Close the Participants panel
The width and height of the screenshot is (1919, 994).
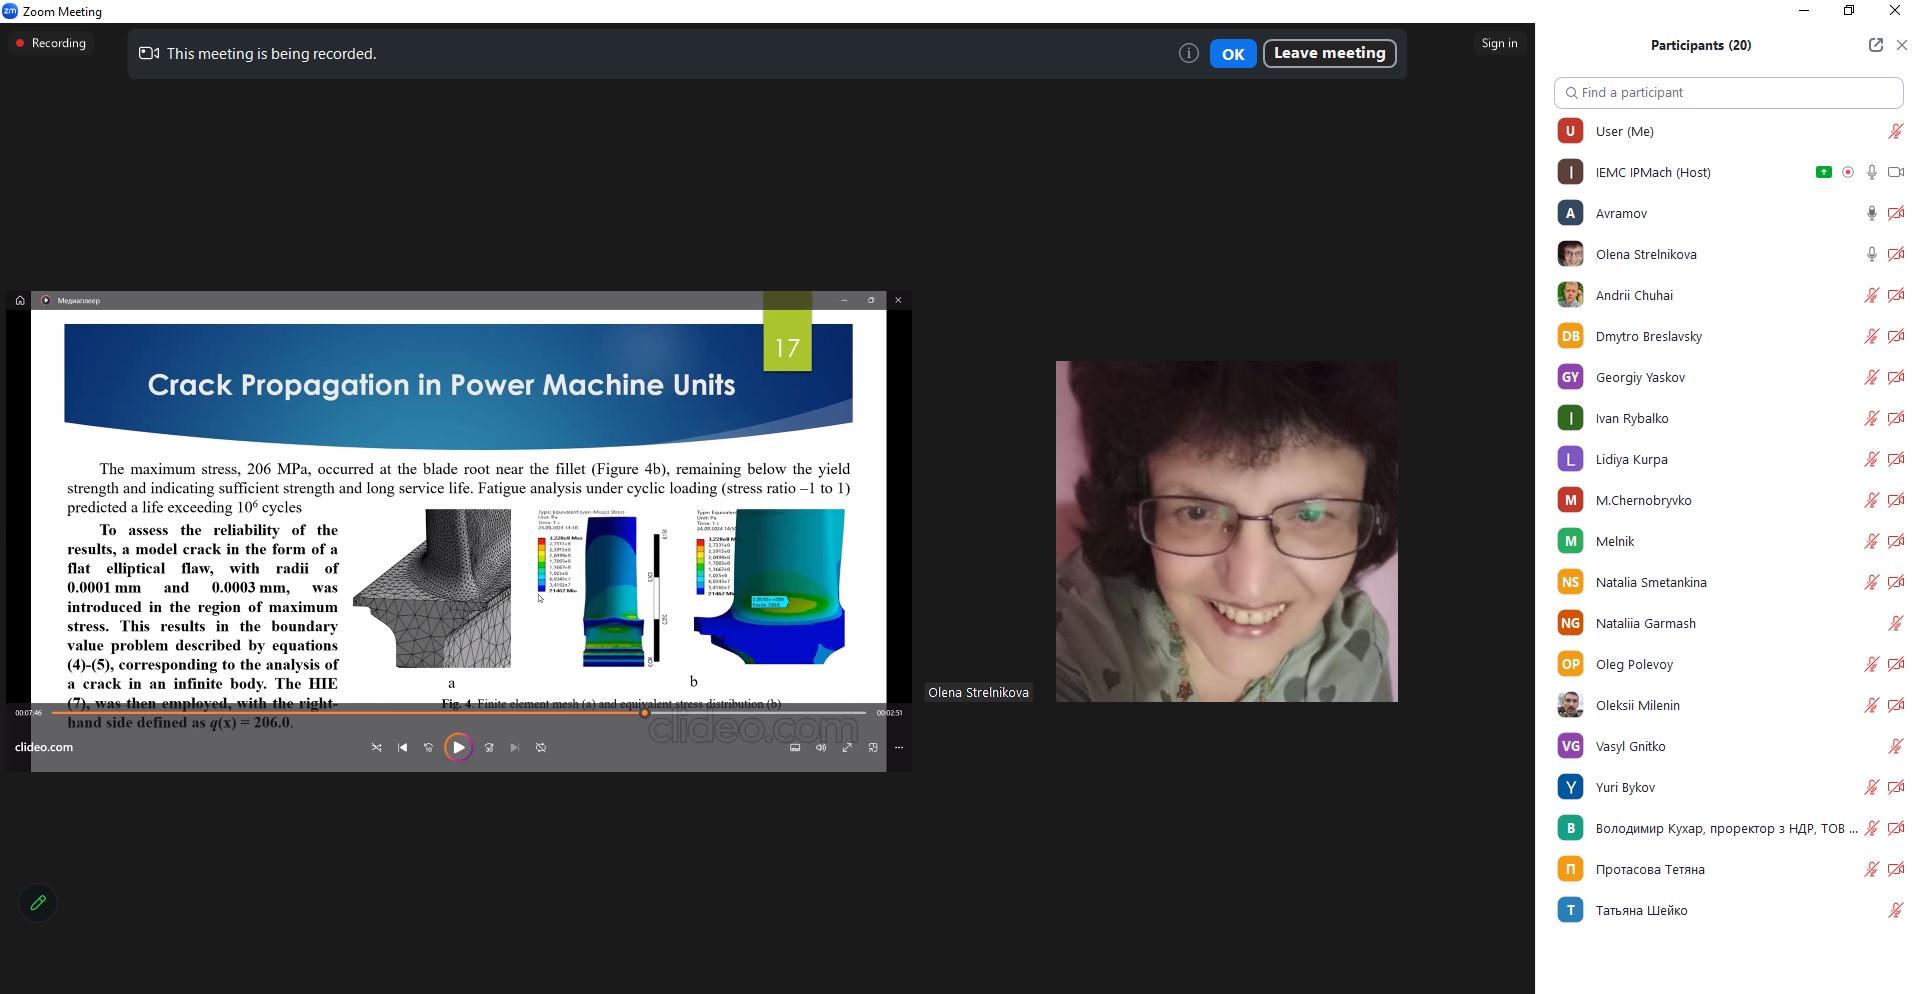[1901, 45]
